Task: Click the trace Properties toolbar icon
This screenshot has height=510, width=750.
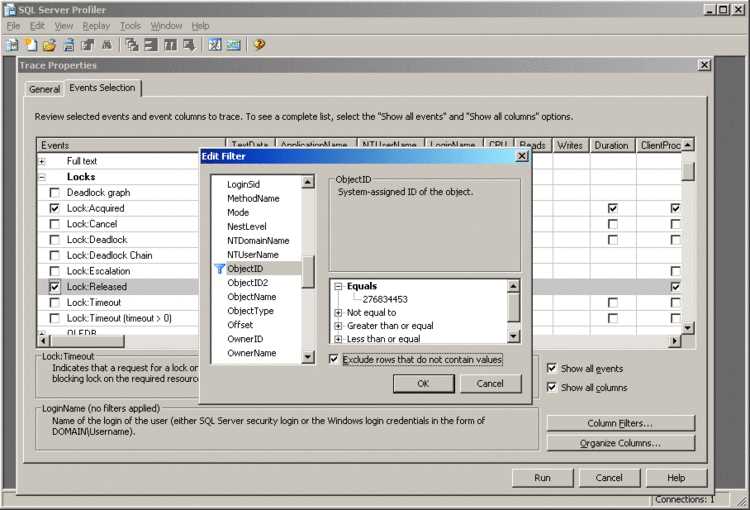Action: click(88, 45)
